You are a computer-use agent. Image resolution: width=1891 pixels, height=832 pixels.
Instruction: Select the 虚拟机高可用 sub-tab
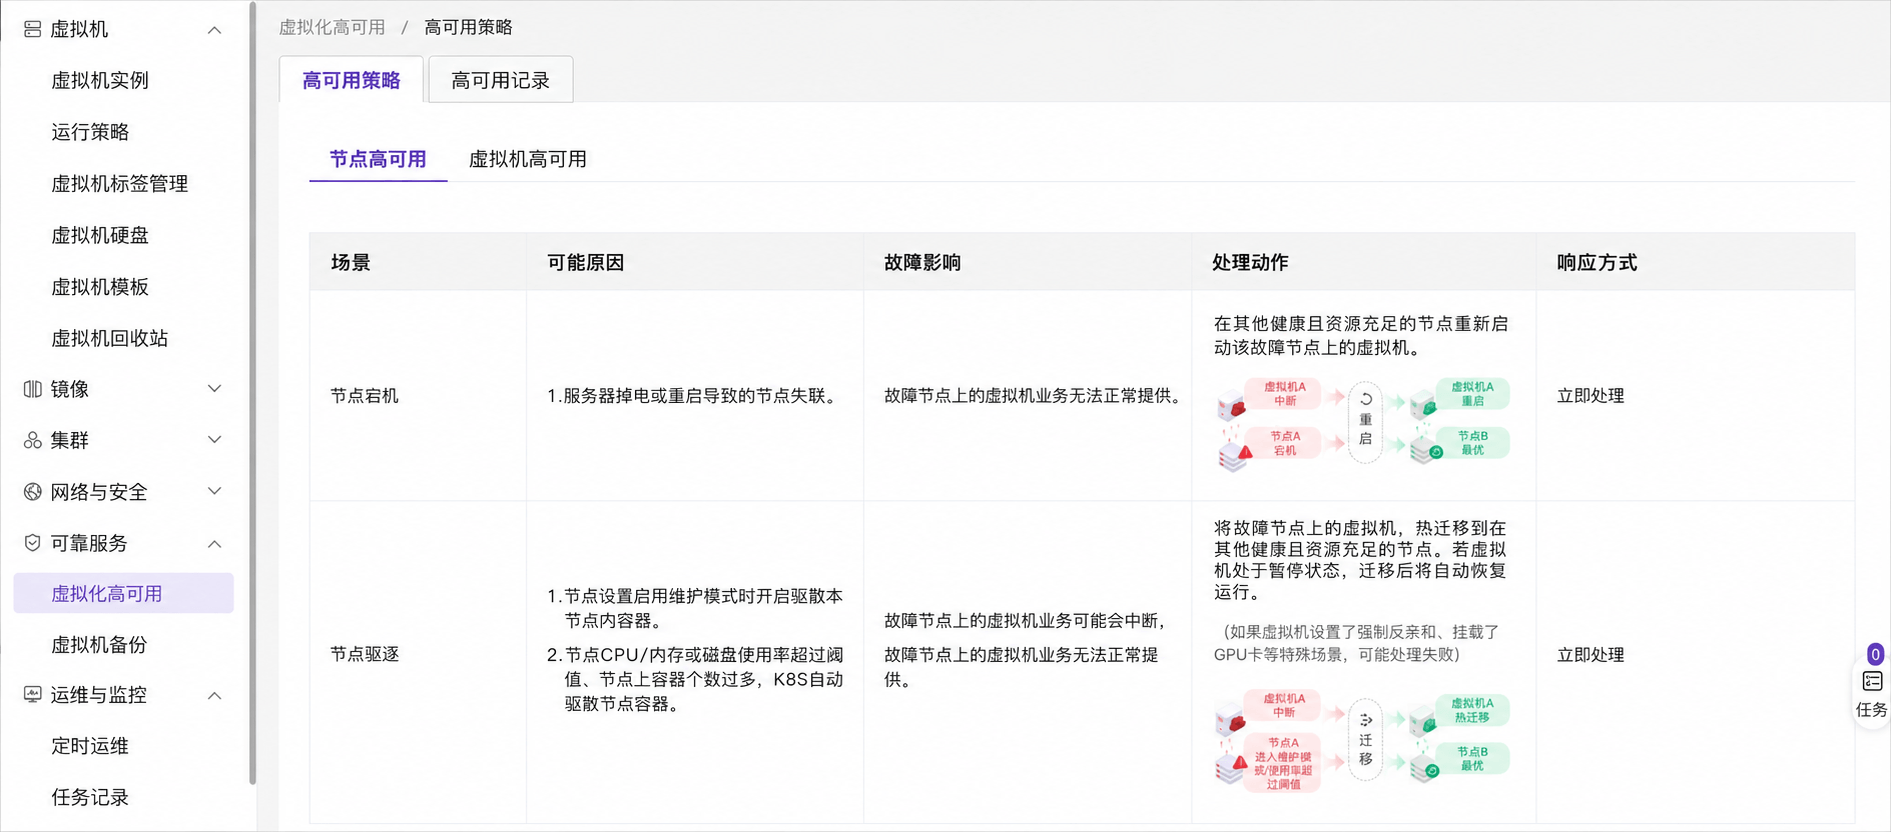[x=528, y=159]
